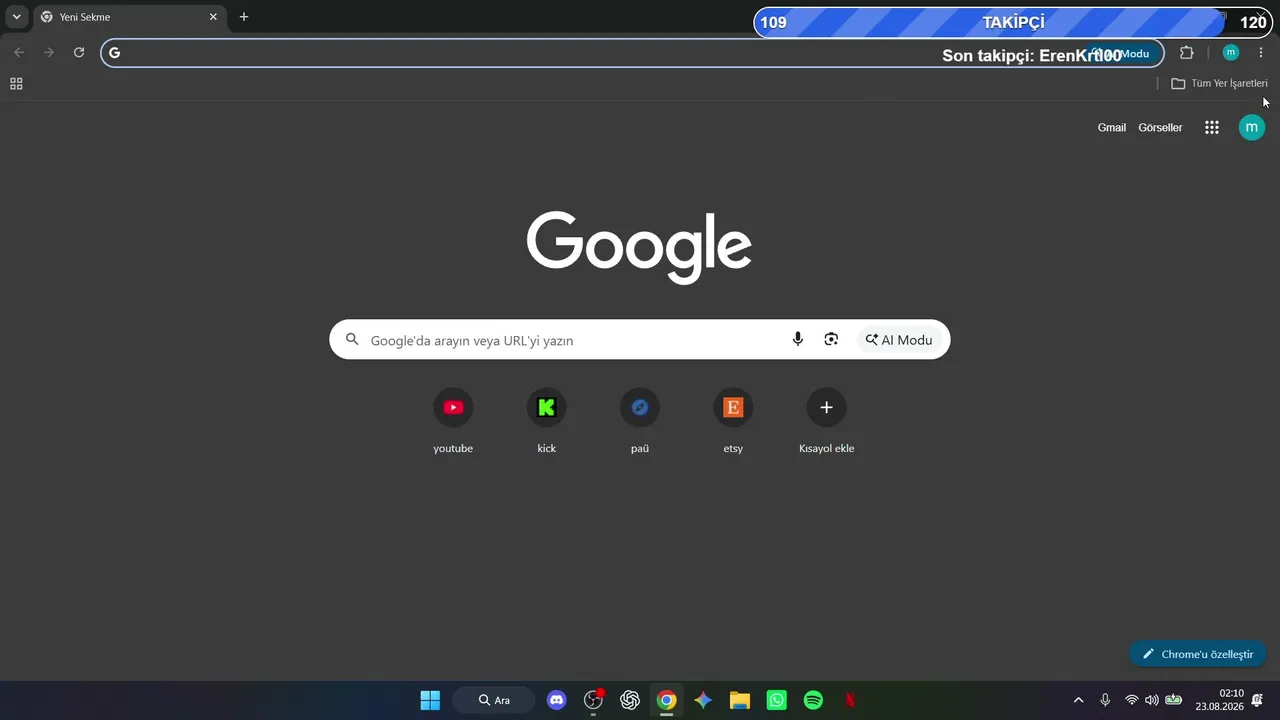Click the magnifier icon in the search box
Image resolution: width=1280 pixels, height=720 pixels.
pyautogui.click(x=352, y=340)
